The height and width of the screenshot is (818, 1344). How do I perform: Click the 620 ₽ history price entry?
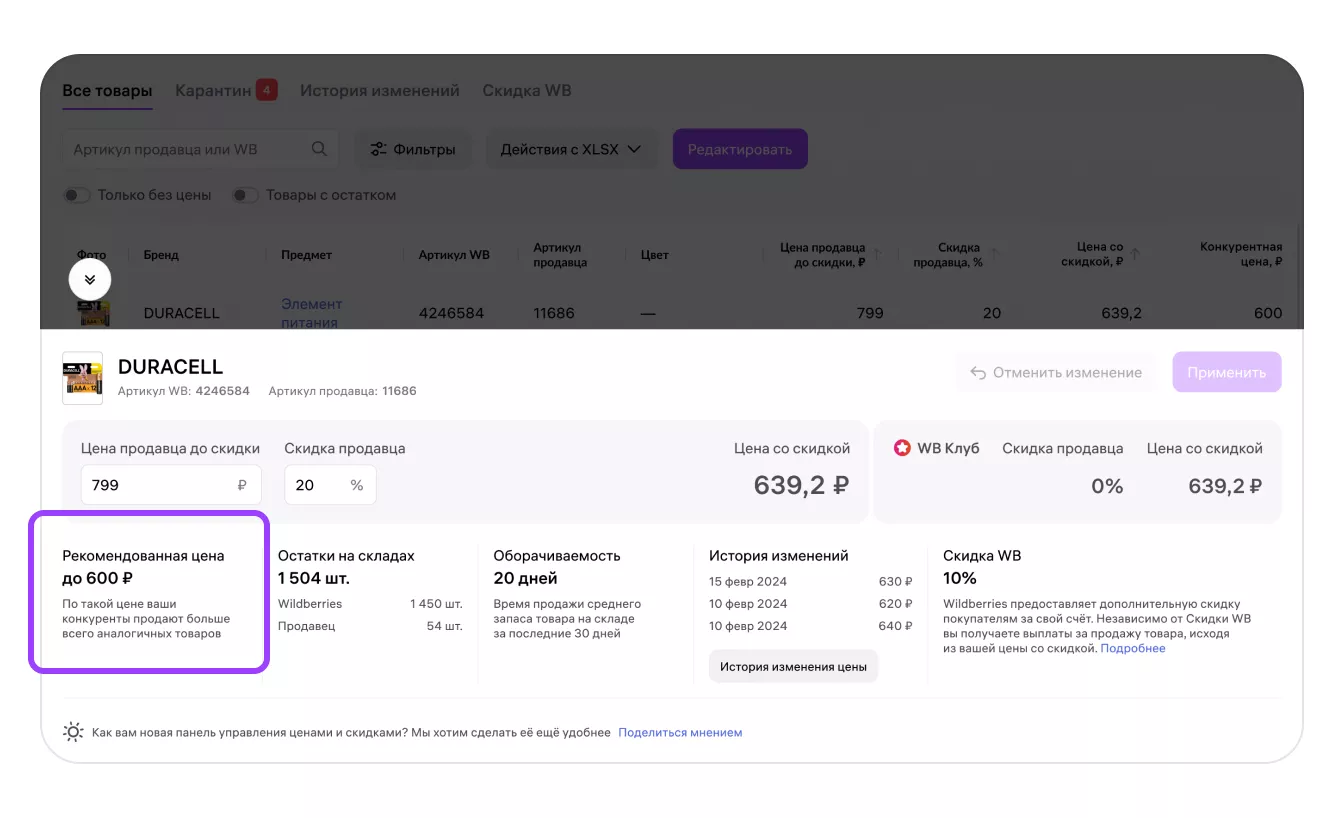[x=895, y=604]
